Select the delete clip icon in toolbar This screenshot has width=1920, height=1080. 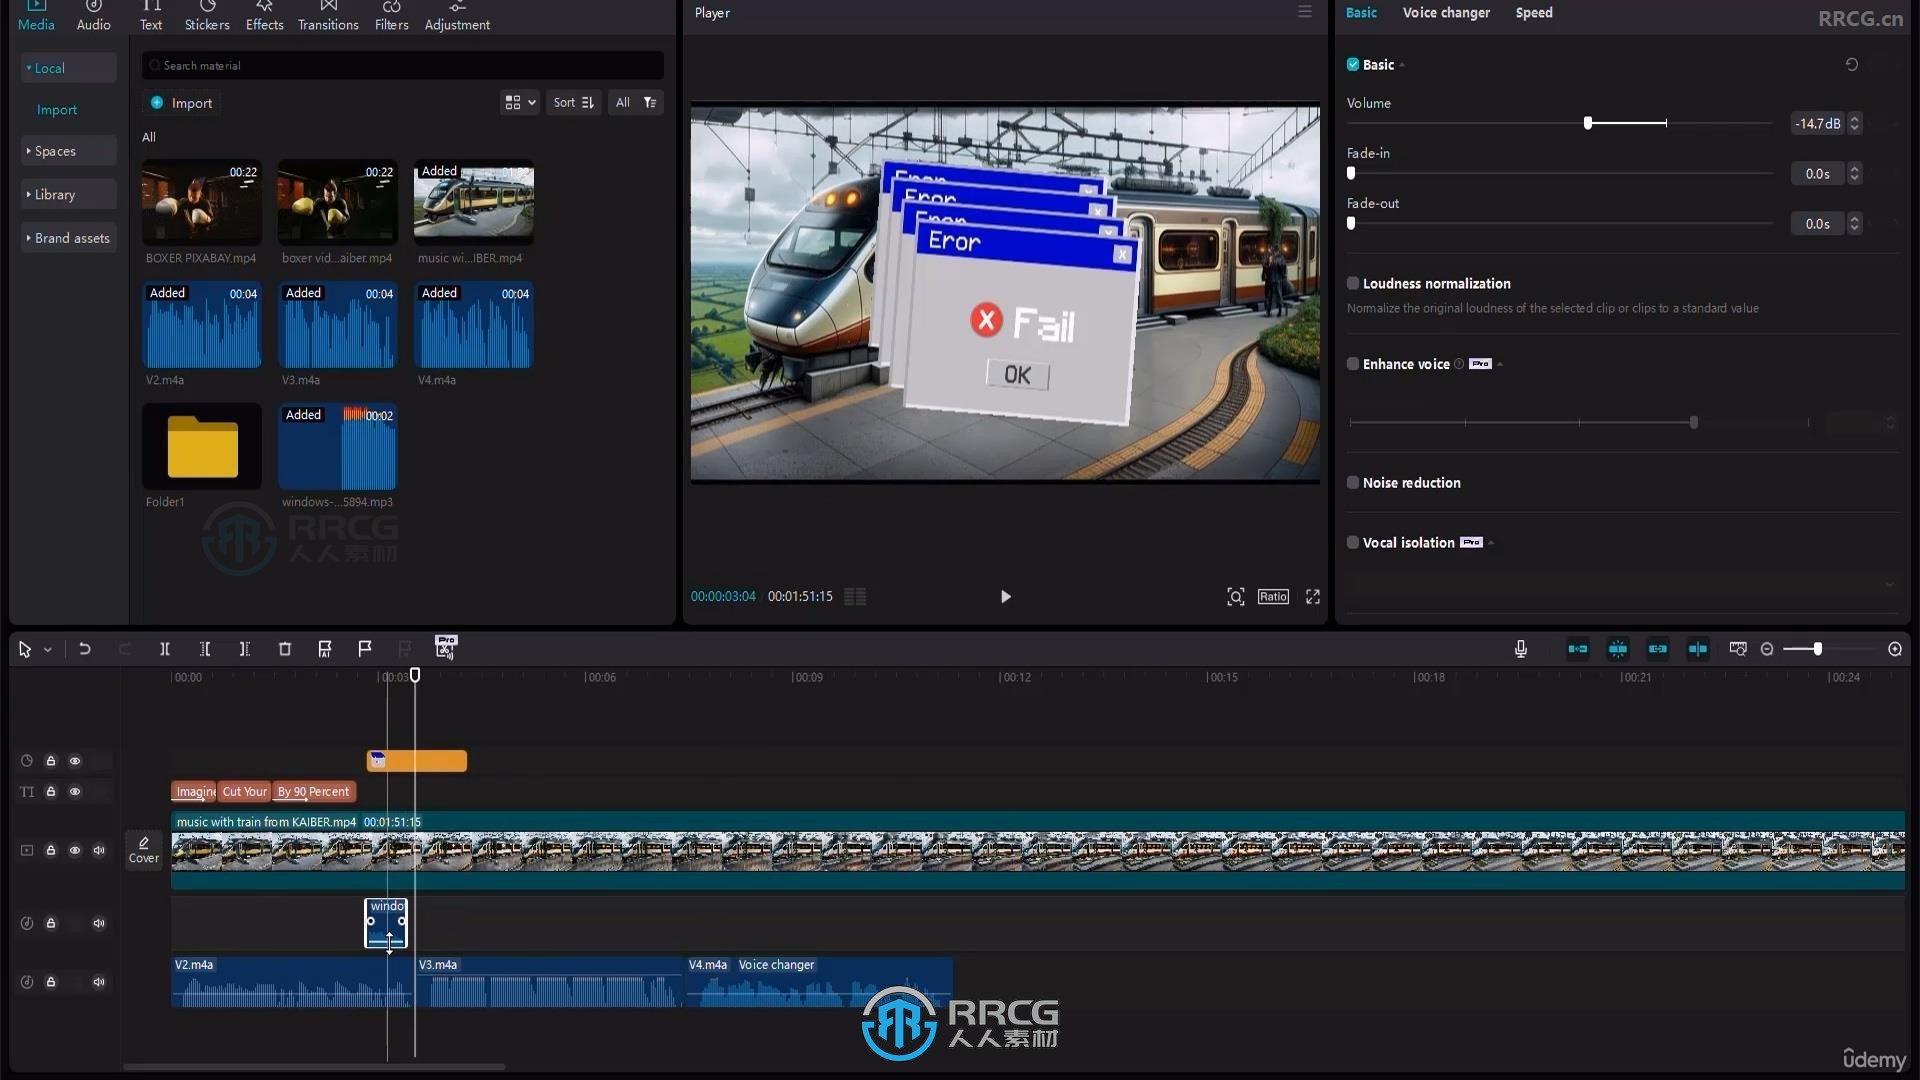pyautogui.click(x=284, y=647)
